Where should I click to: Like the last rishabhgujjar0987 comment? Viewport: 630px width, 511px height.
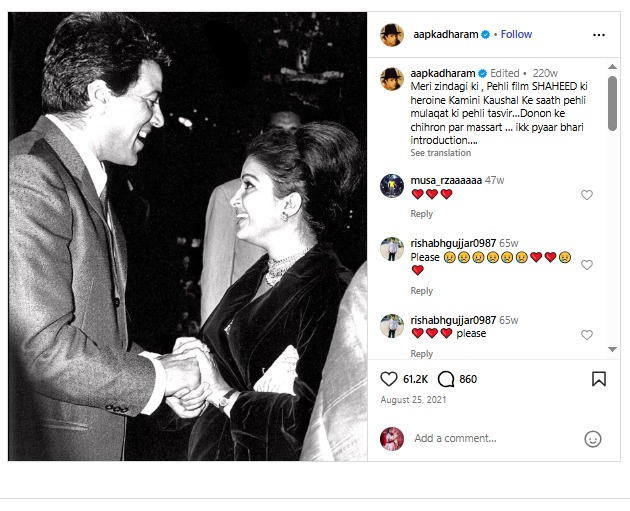click(x=587, y=335)
